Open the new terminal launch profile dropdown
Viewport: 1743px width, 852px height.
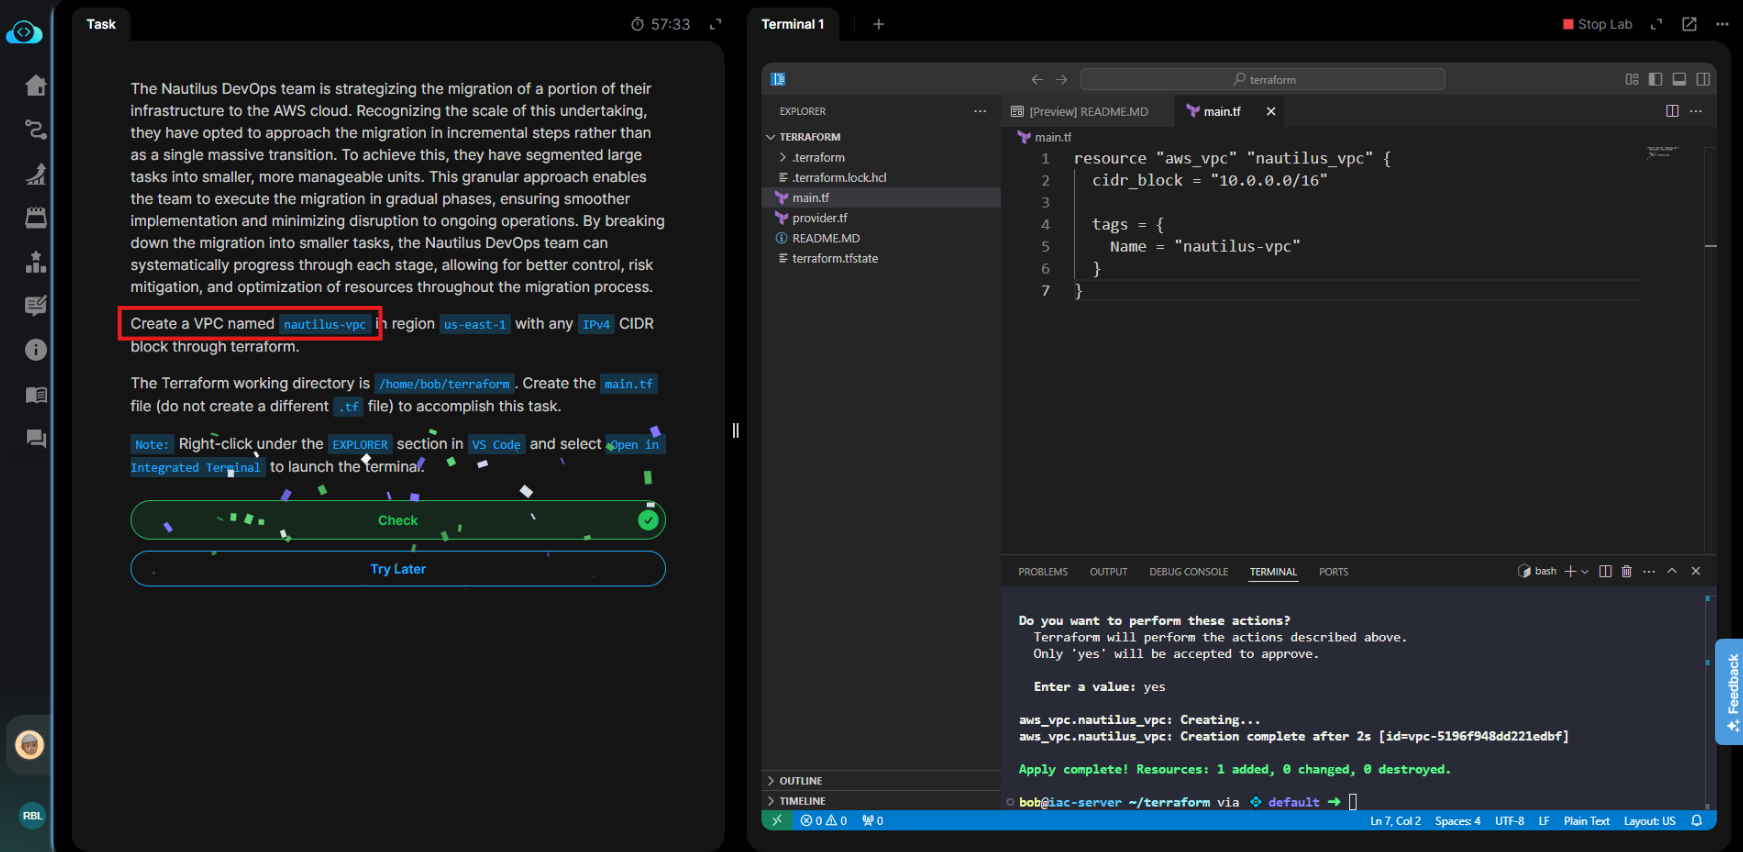coord(1585,572)
